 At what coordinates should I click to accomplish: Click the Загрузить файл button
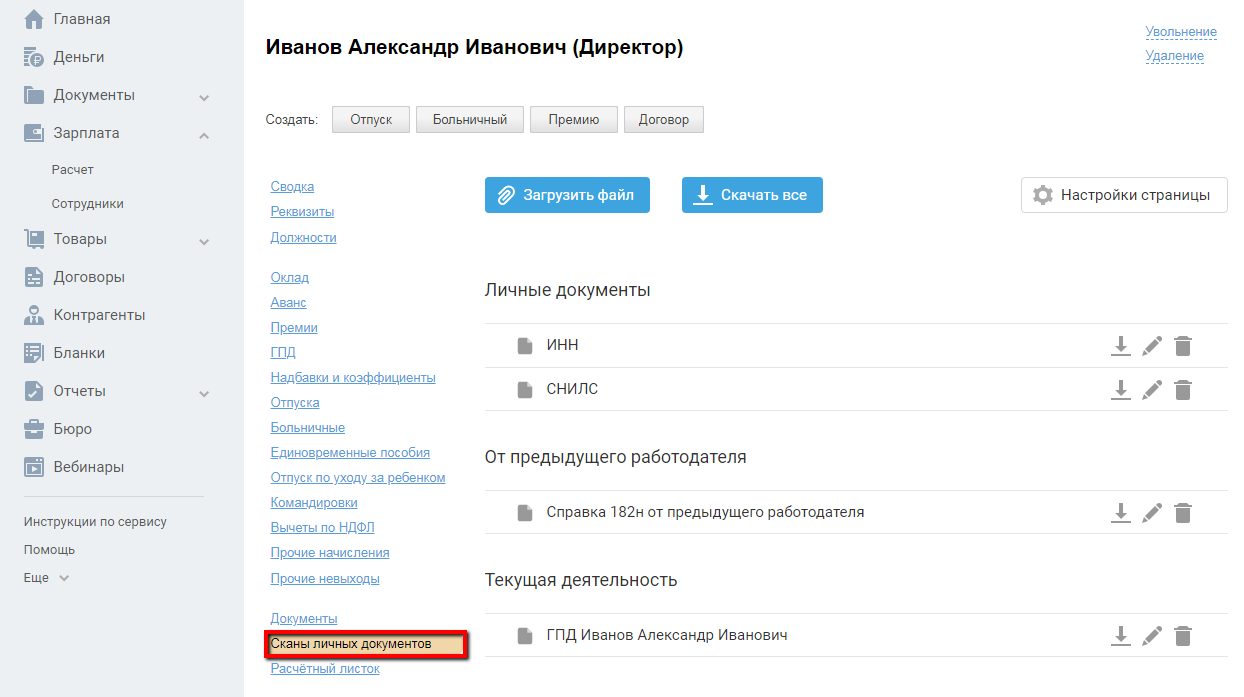coord(567,195)
